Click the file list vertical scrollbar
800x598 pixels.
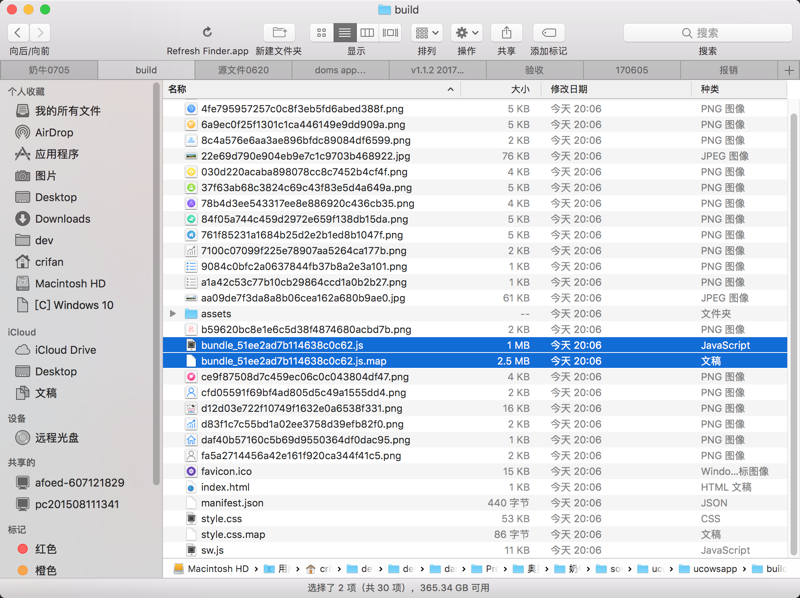point(793,334)
